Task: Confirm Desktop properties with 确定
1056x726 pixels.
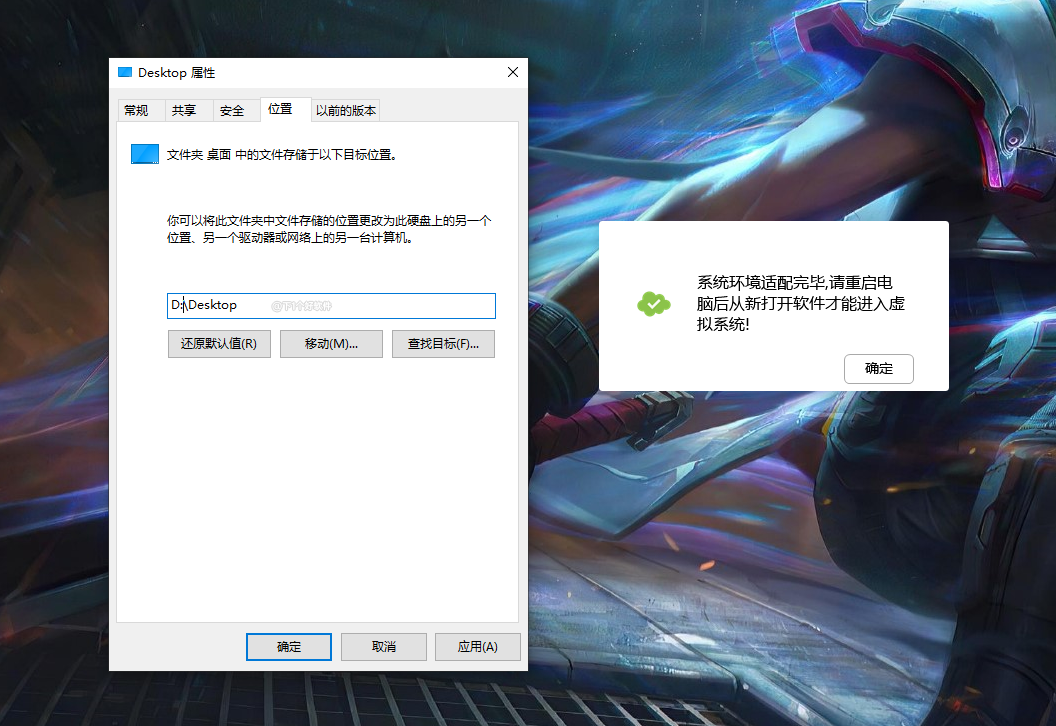Action: [289, 647]
